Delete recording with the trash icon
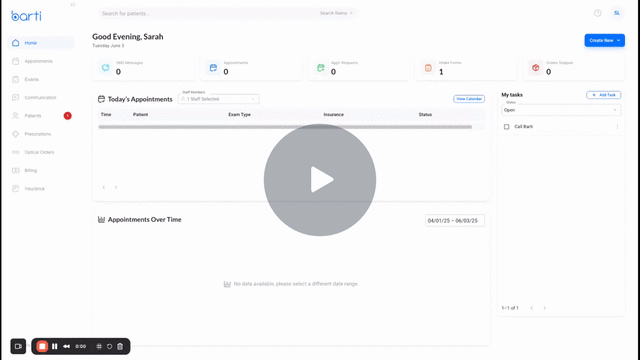 coord(120,347)
